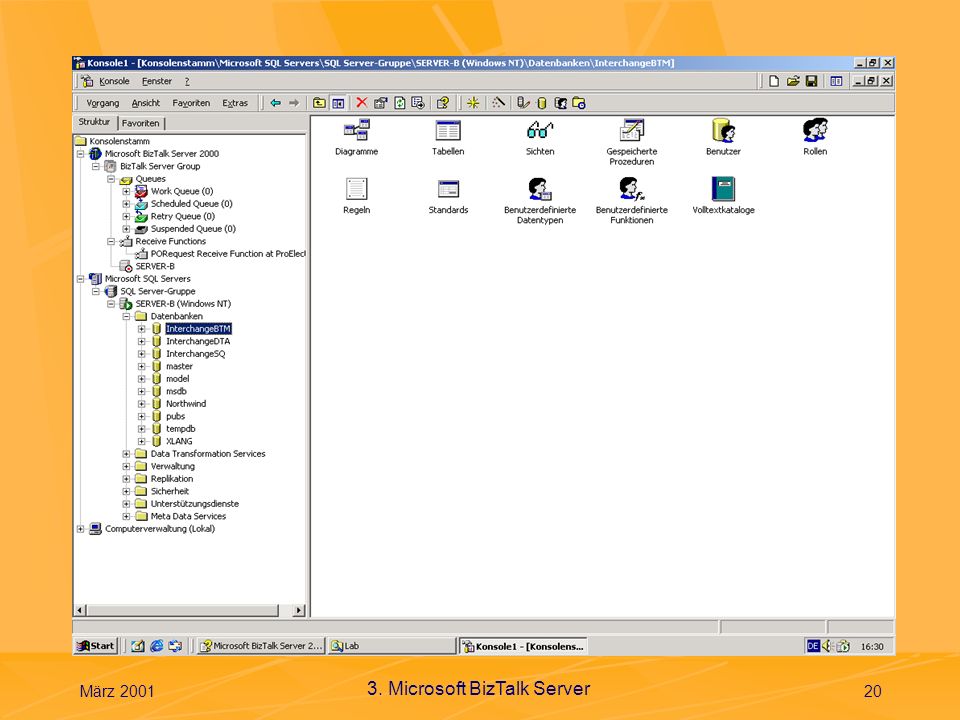
Task: Click the yellow star New icon
Action: 473,103
